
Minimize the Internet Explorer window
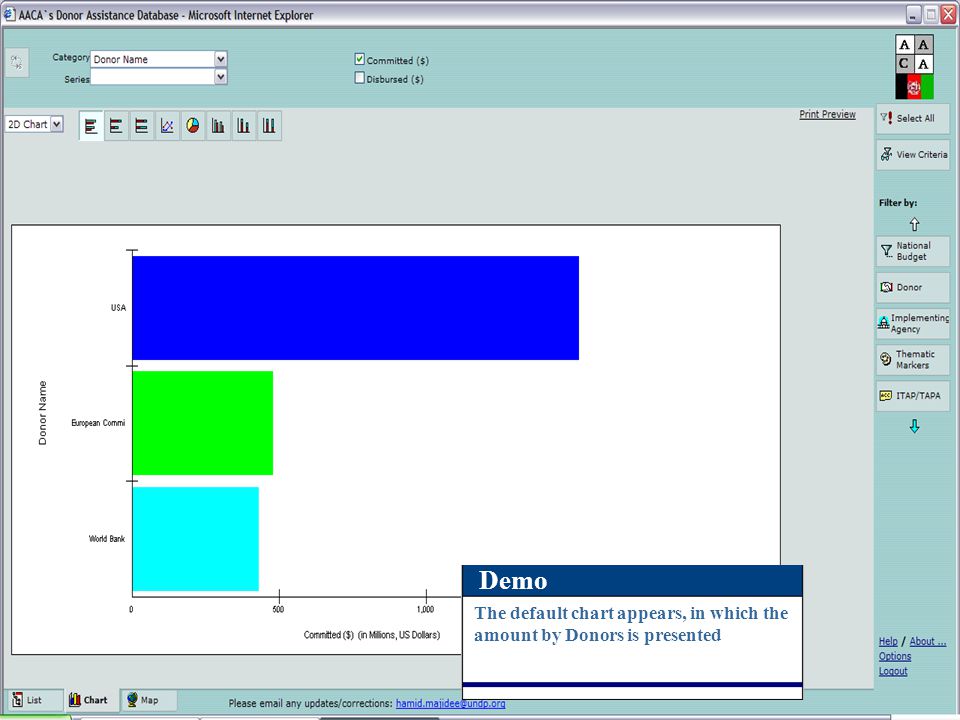tap(913, 15)
